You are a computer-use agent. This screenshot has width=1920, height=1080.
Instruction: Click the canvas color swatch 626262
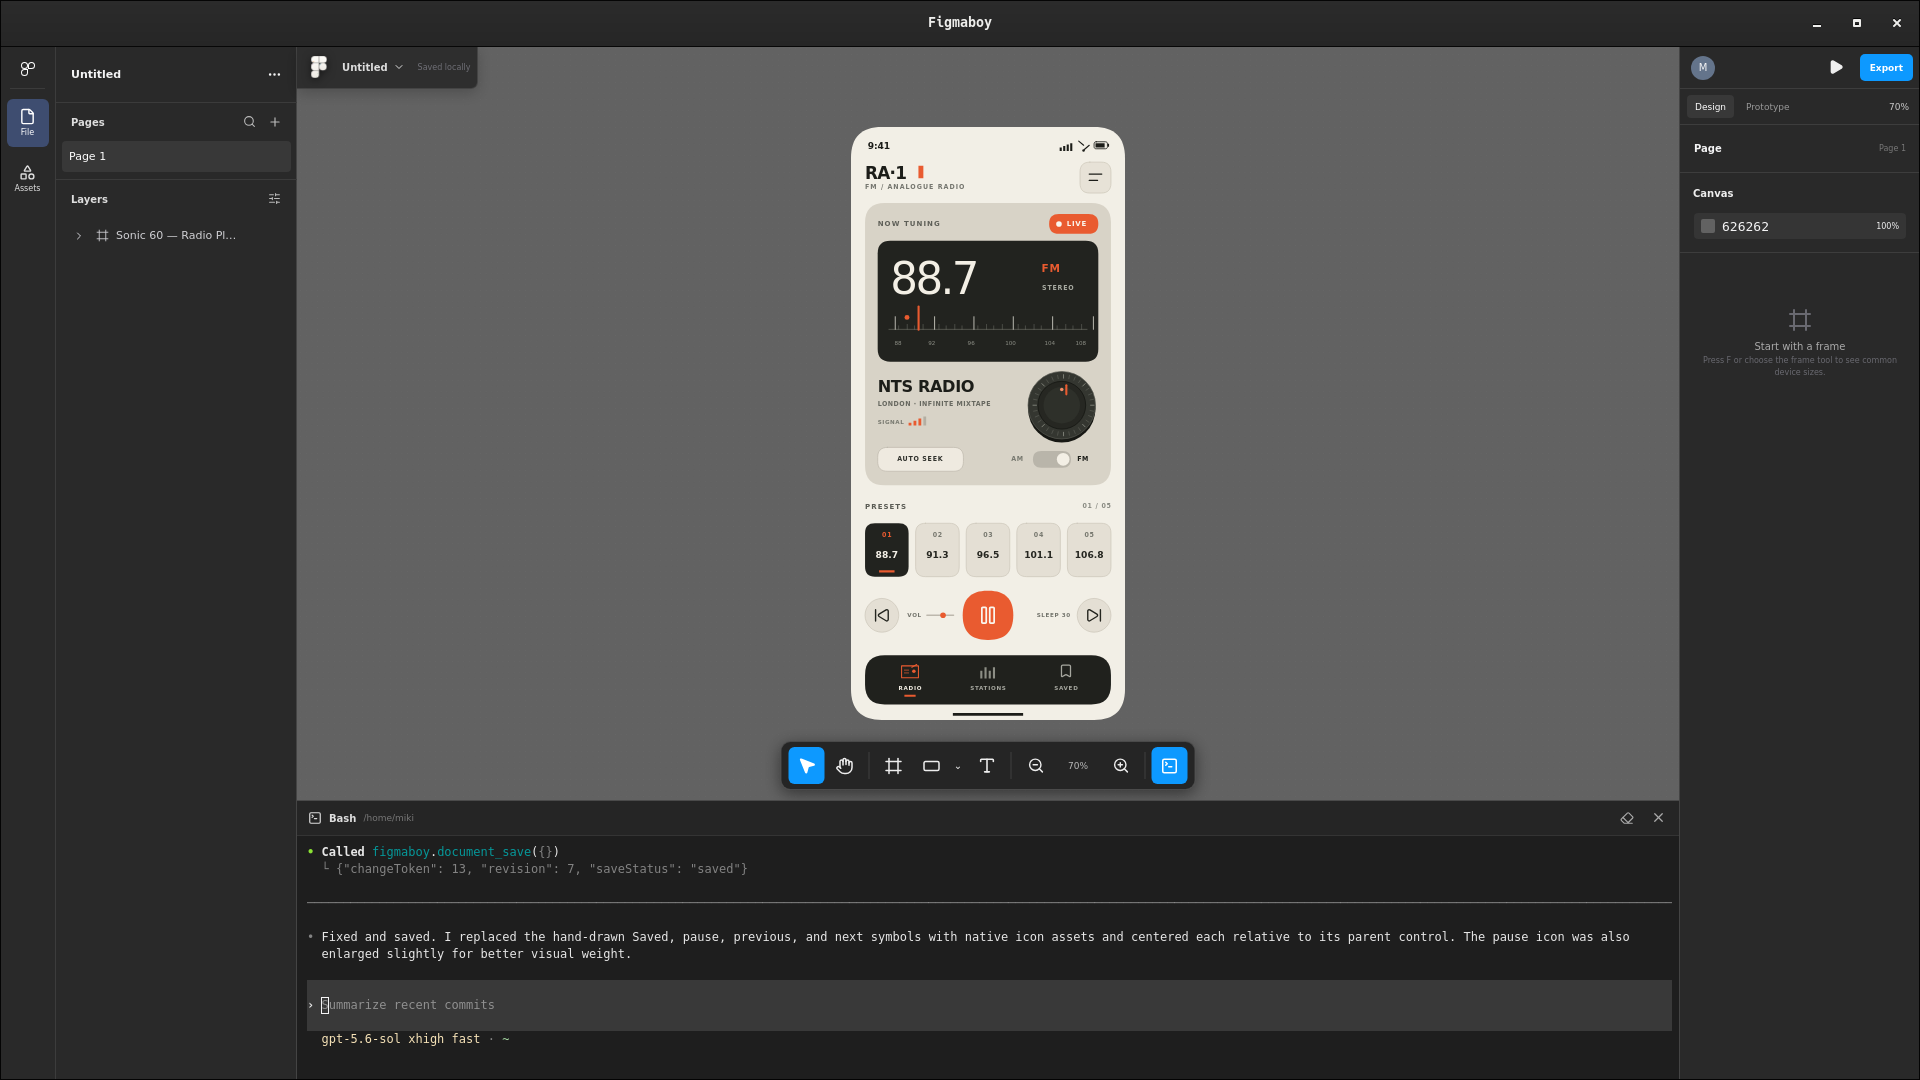click(x=1708, y=227)
